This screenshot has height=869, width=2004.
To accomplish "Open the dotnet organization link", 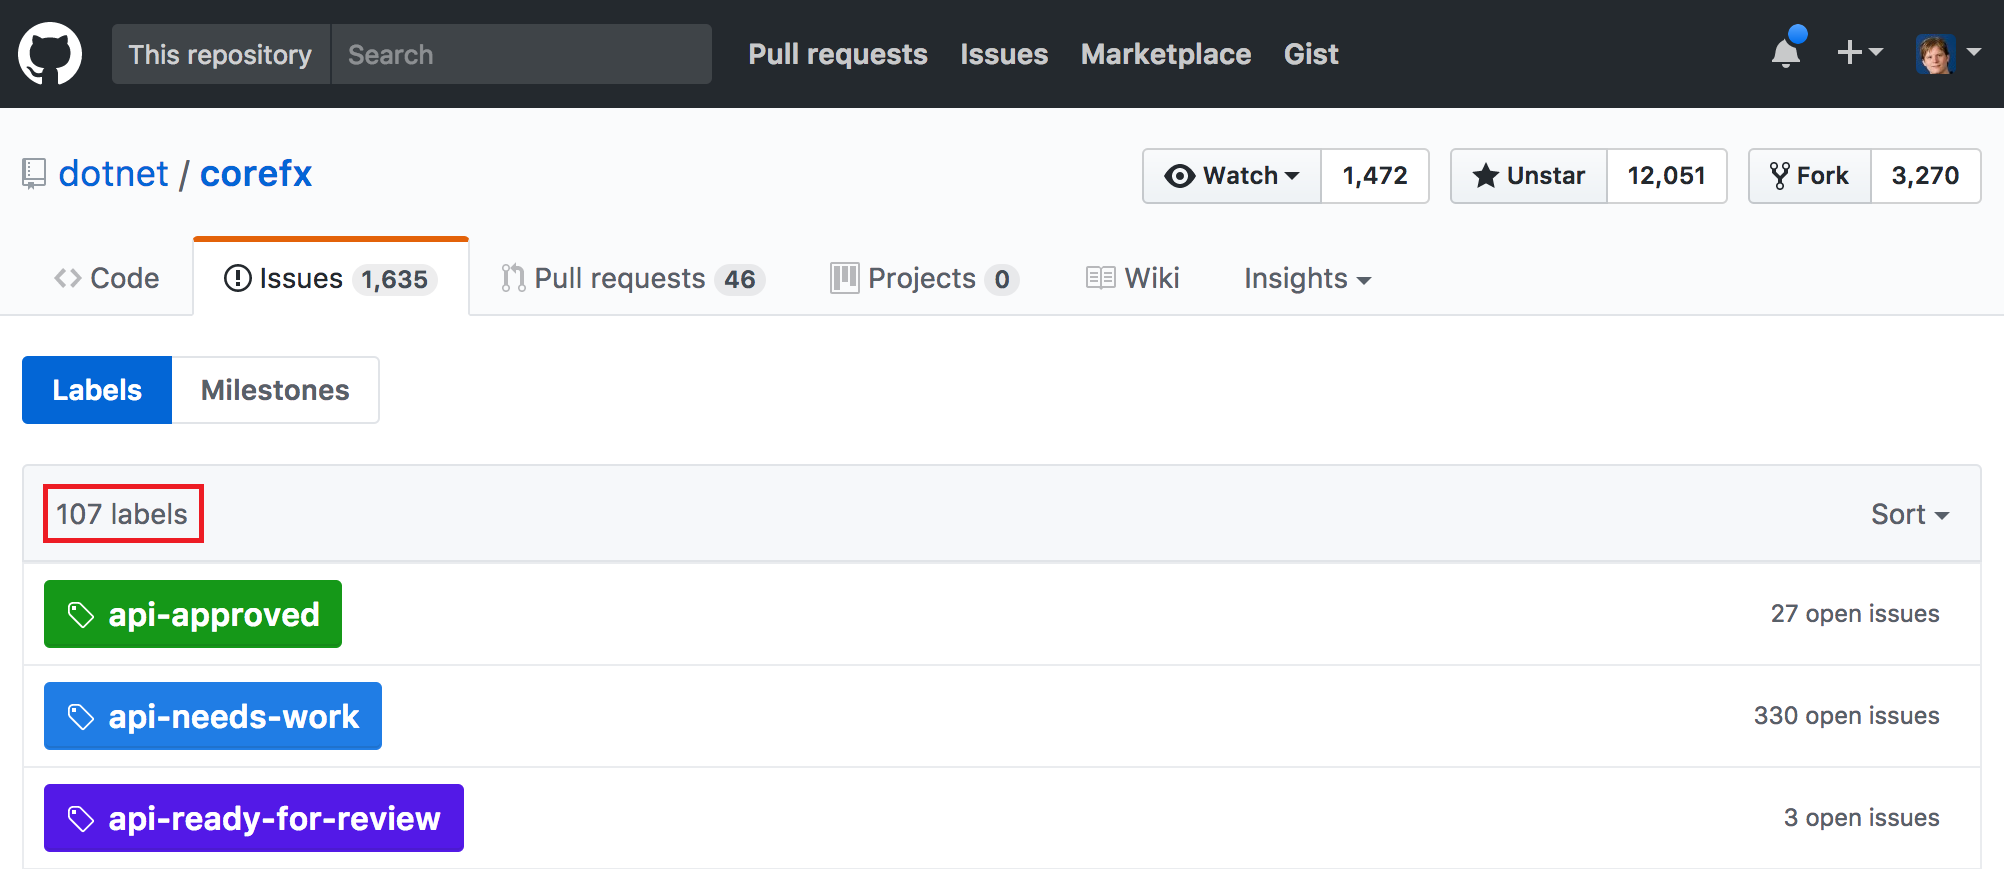I will tap(113, 174).
